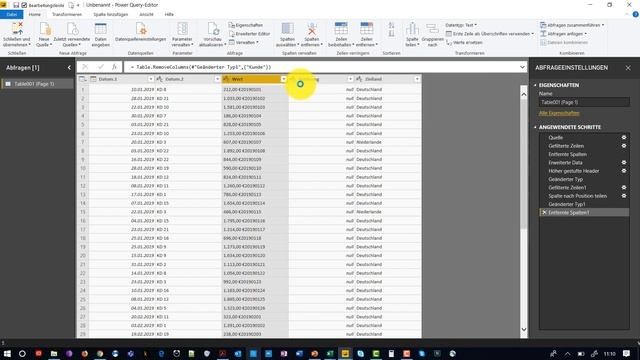The height and width of the screenshot is (360, 640).
Task: Switch to the Home tab
Action: pyautogui.click(x=35, y=14)
